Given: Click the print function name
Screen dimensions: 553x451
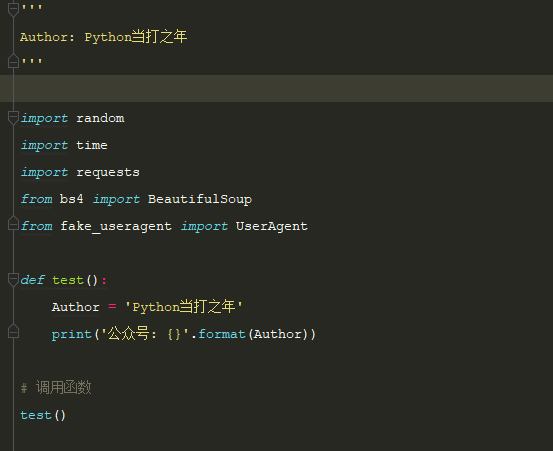Looking at the screenshot, I should click(x=72, y=334).
